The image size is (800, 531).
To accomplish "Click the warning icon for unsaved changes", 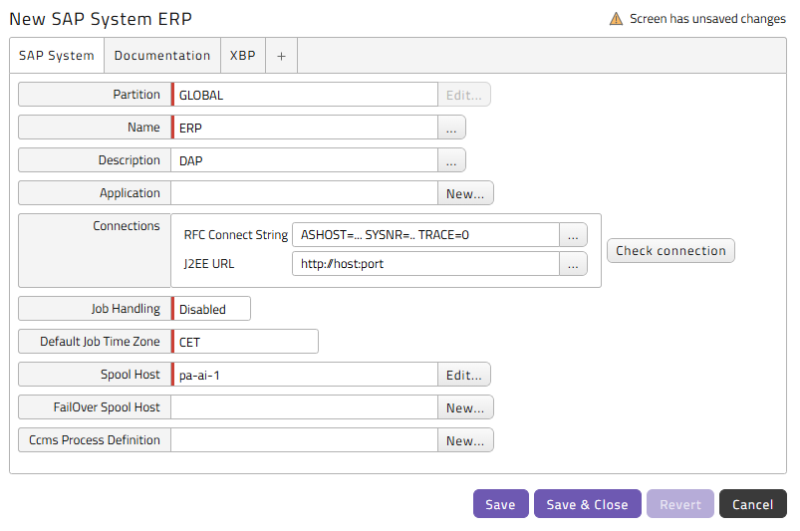I will tap(616, 19).
